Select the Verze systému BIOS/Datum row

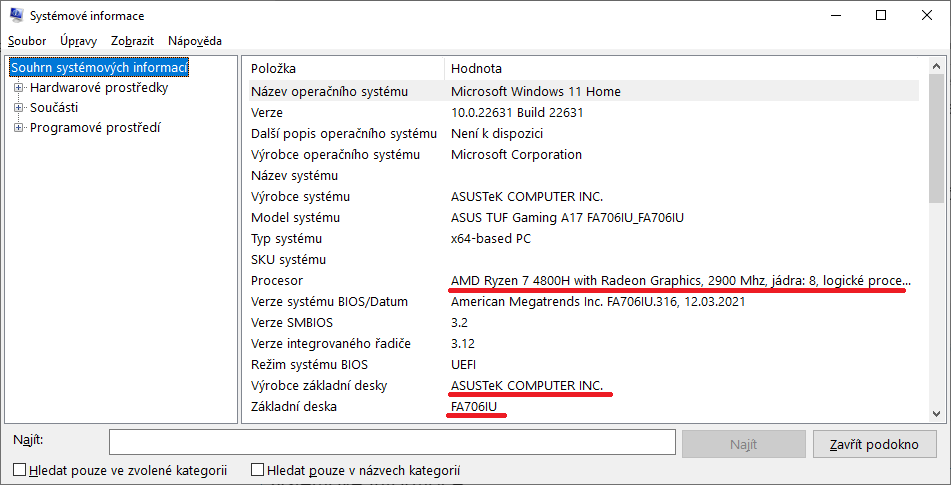[x=583, y=301]
